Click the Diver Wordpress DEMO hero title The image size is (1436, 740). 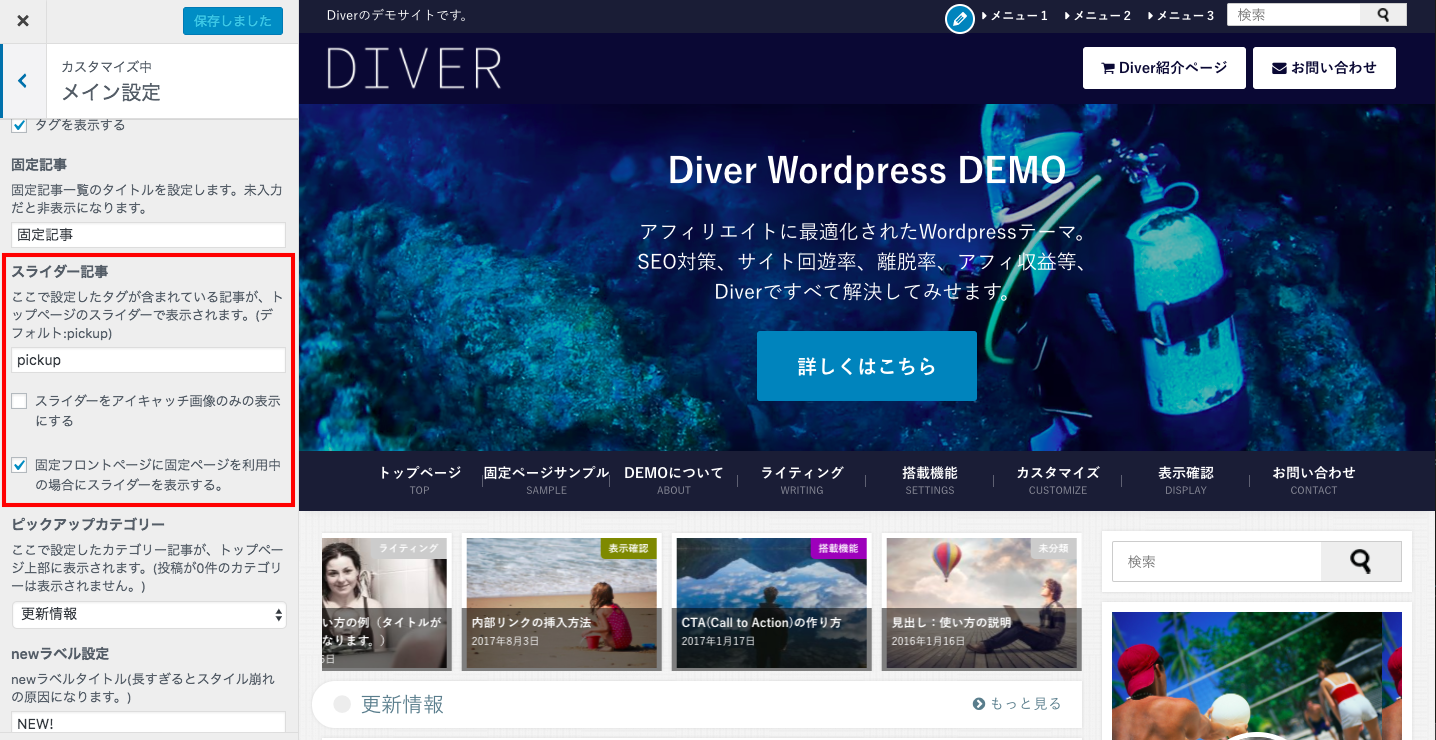pyautogui.click(x=867, y=170)
